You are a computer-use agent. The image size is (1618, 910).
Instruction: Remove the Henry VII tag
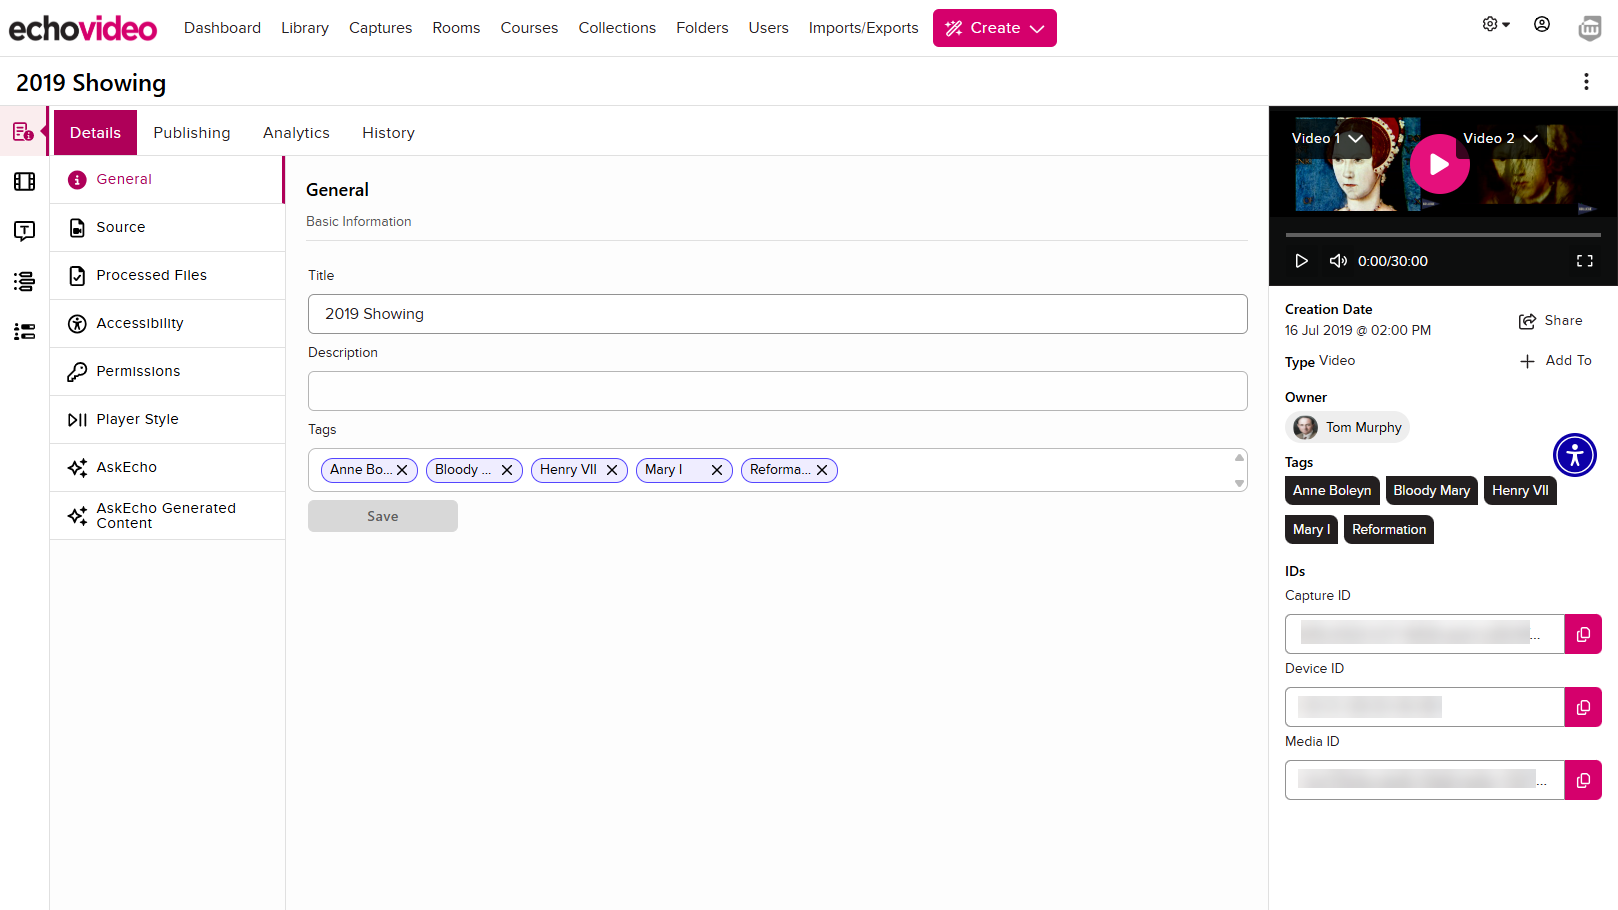click(x=613, y=470)
